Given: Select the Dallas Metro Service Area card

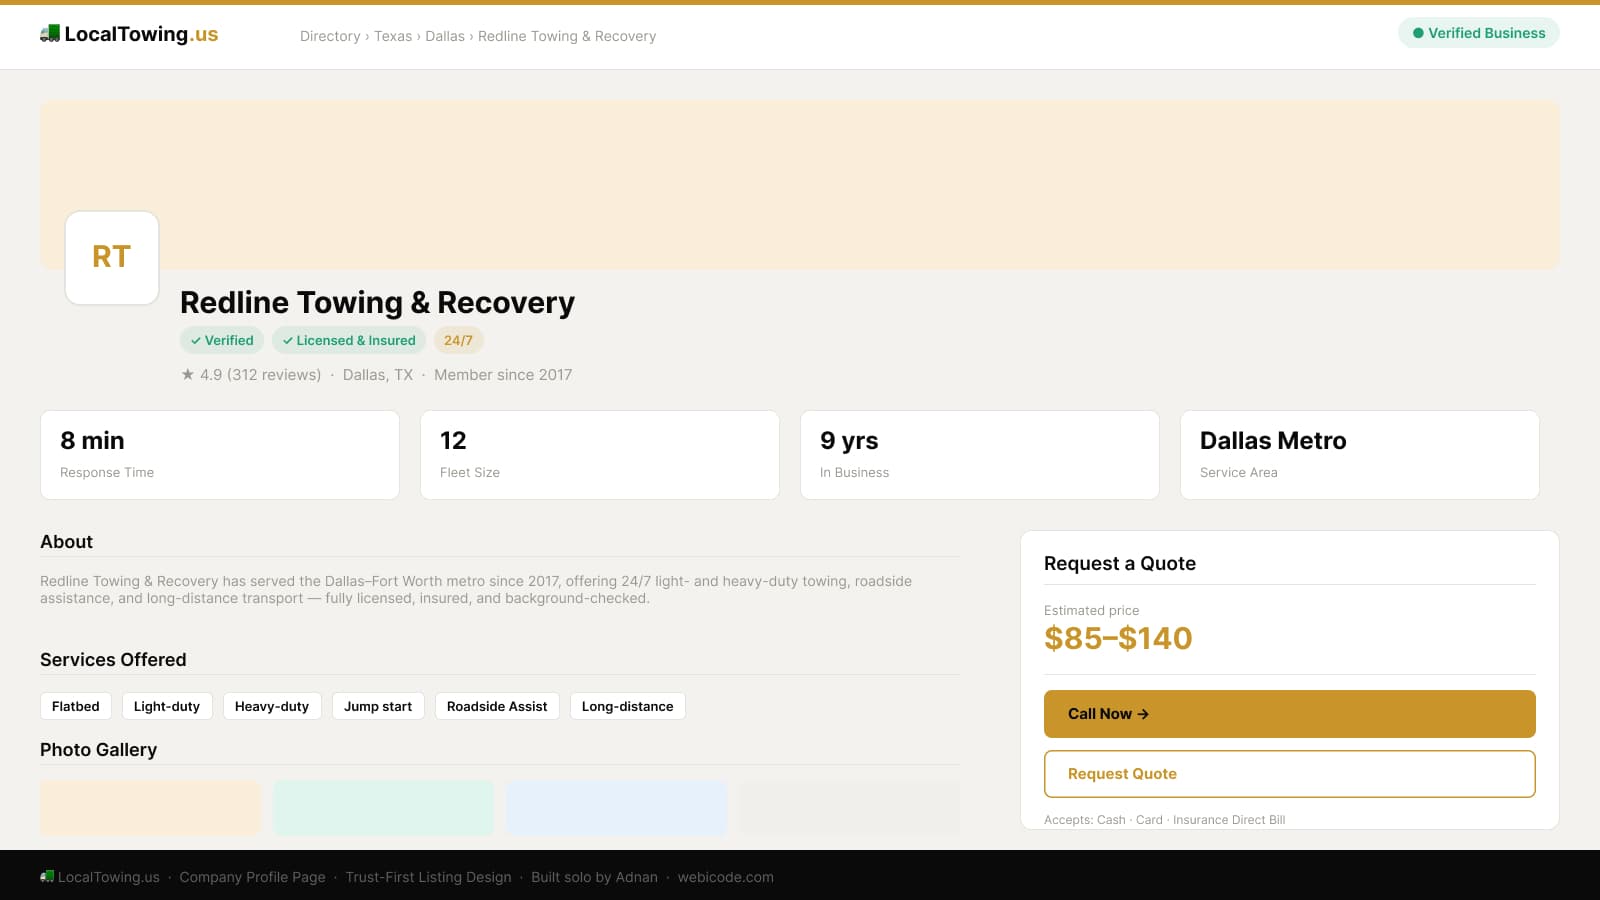Looking at the screenshot, I should point(1360,455).
